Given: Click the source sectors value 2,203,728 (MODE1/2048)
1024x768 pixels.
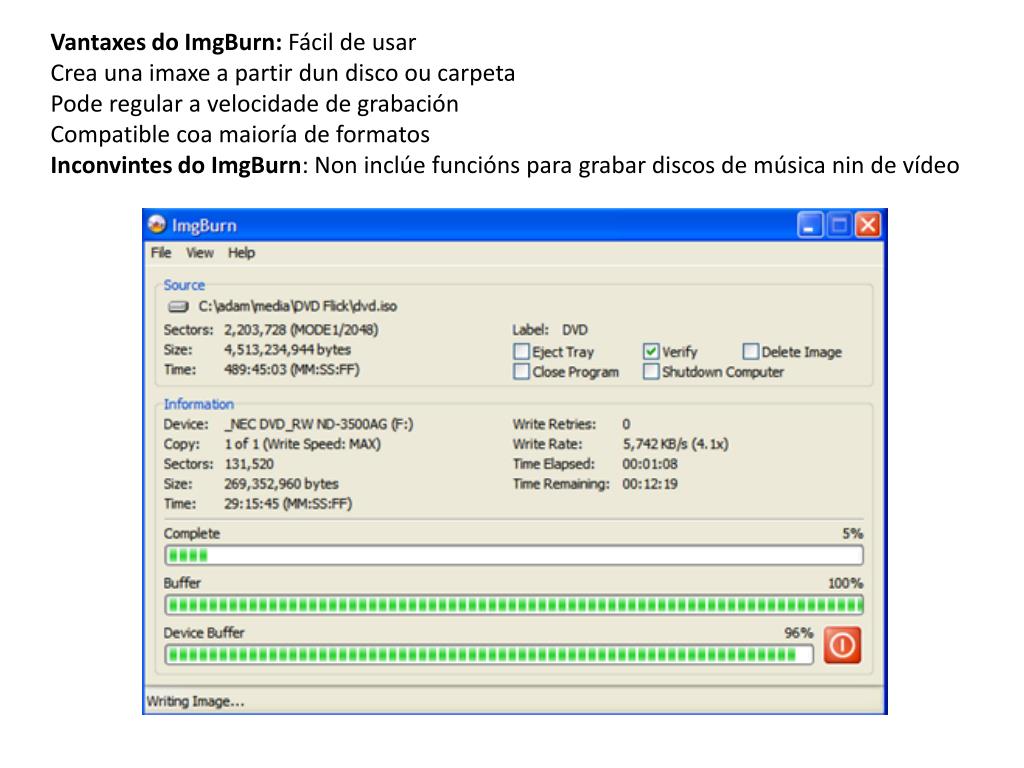Looking at the screenshot, I should pyautogui.click(x=301, y=330).
